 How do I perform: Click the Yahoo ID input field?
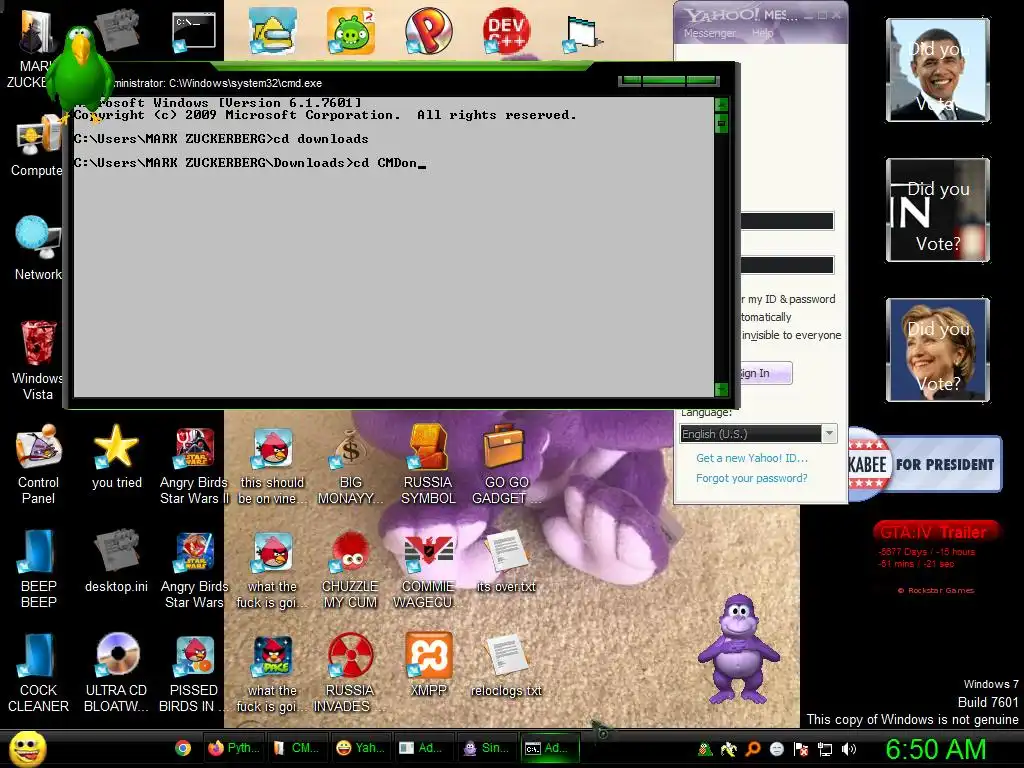pos(787,221)
